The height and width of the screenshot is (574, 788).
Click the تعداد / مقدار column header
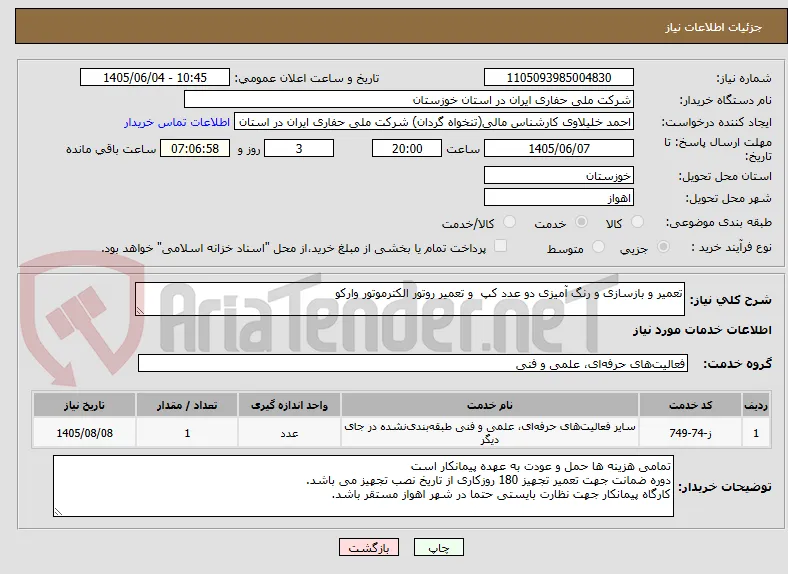point(187,405)
